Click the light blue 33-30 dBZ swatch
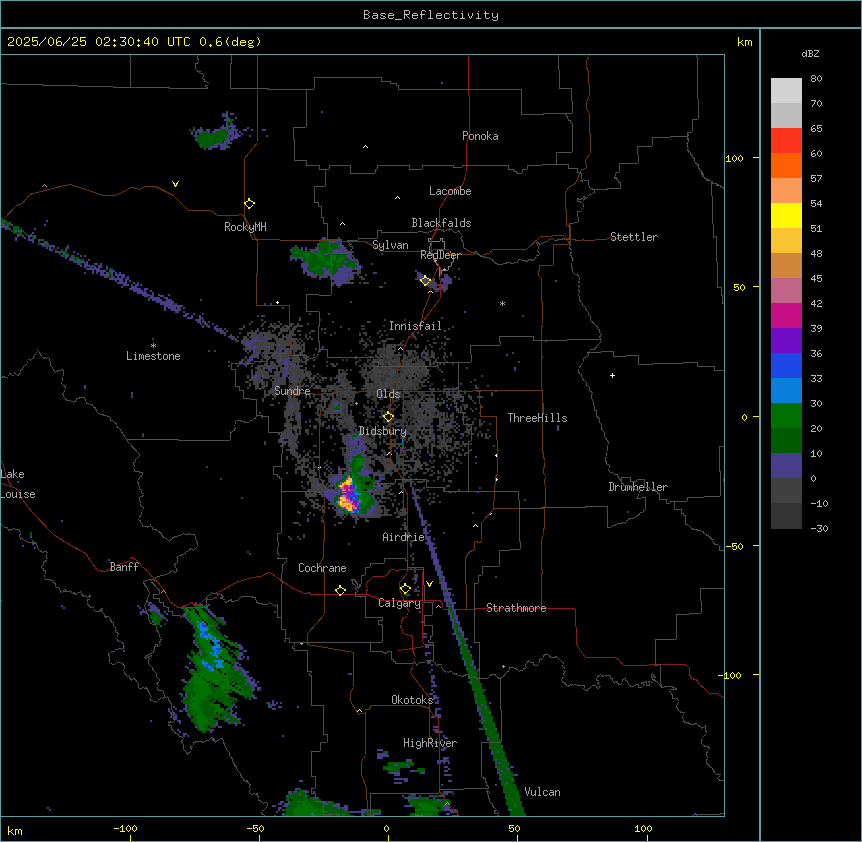 (x=786, y=390)
